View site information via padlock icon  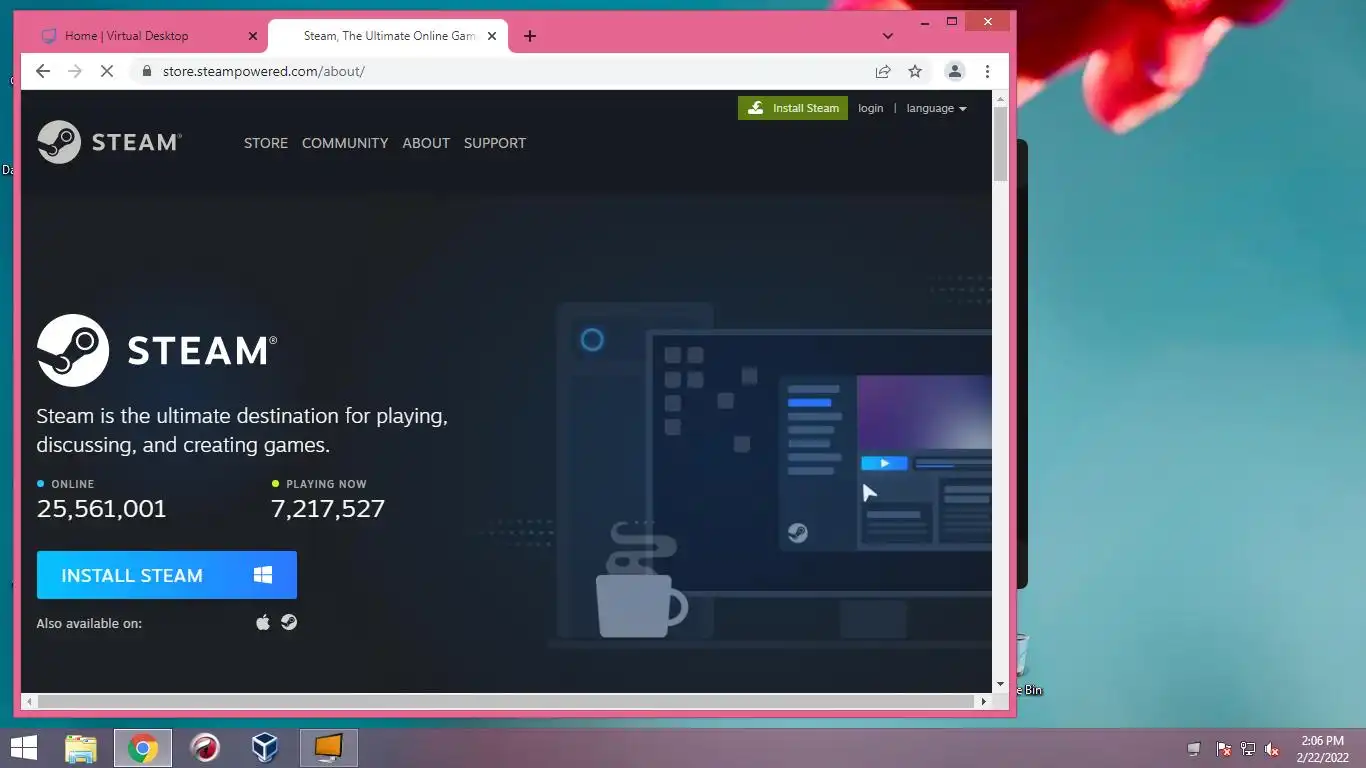[x=147, y=71]
